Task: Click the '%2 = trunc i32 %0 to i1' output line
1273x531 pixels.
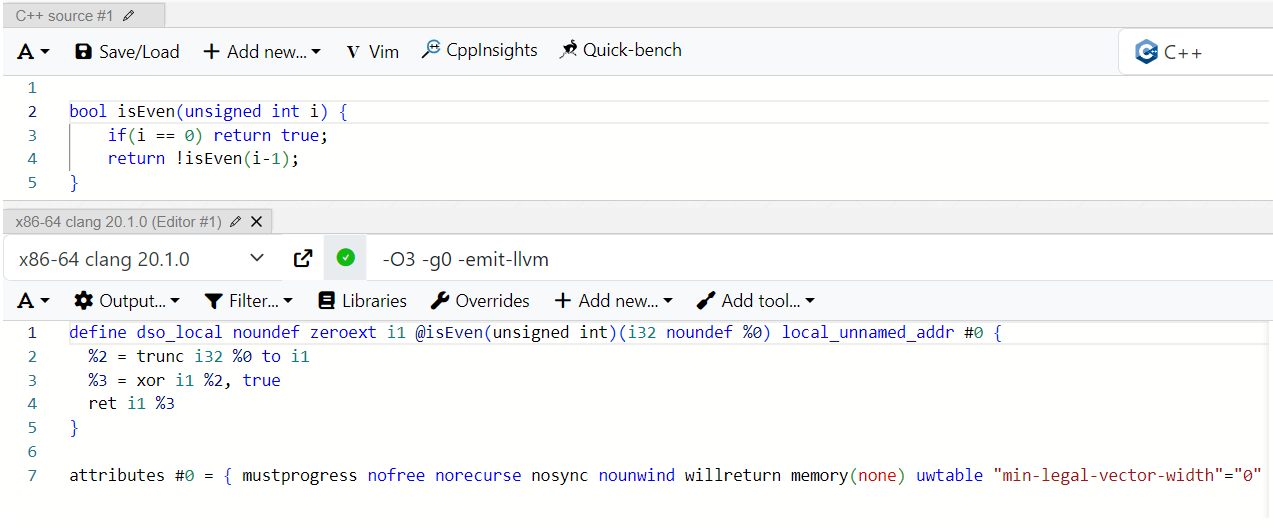Action: [198, 356]
